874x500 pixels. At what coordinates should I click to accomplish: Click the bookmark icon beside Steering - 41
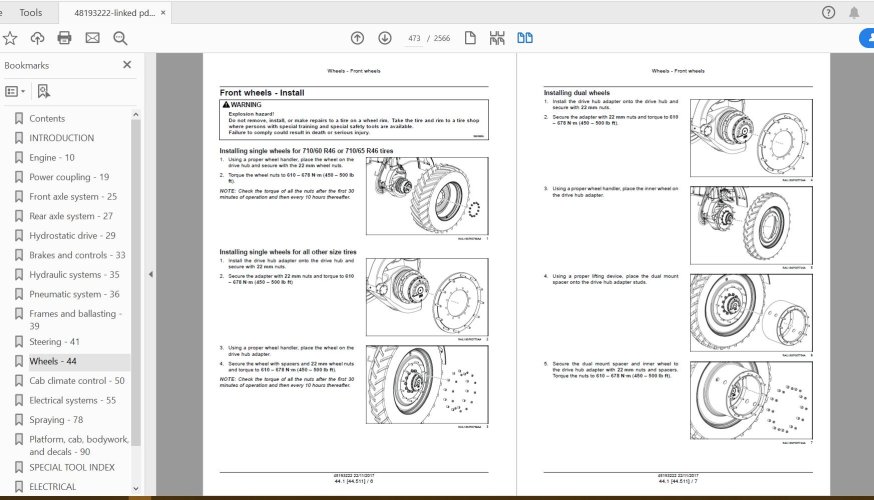point(19,341)
